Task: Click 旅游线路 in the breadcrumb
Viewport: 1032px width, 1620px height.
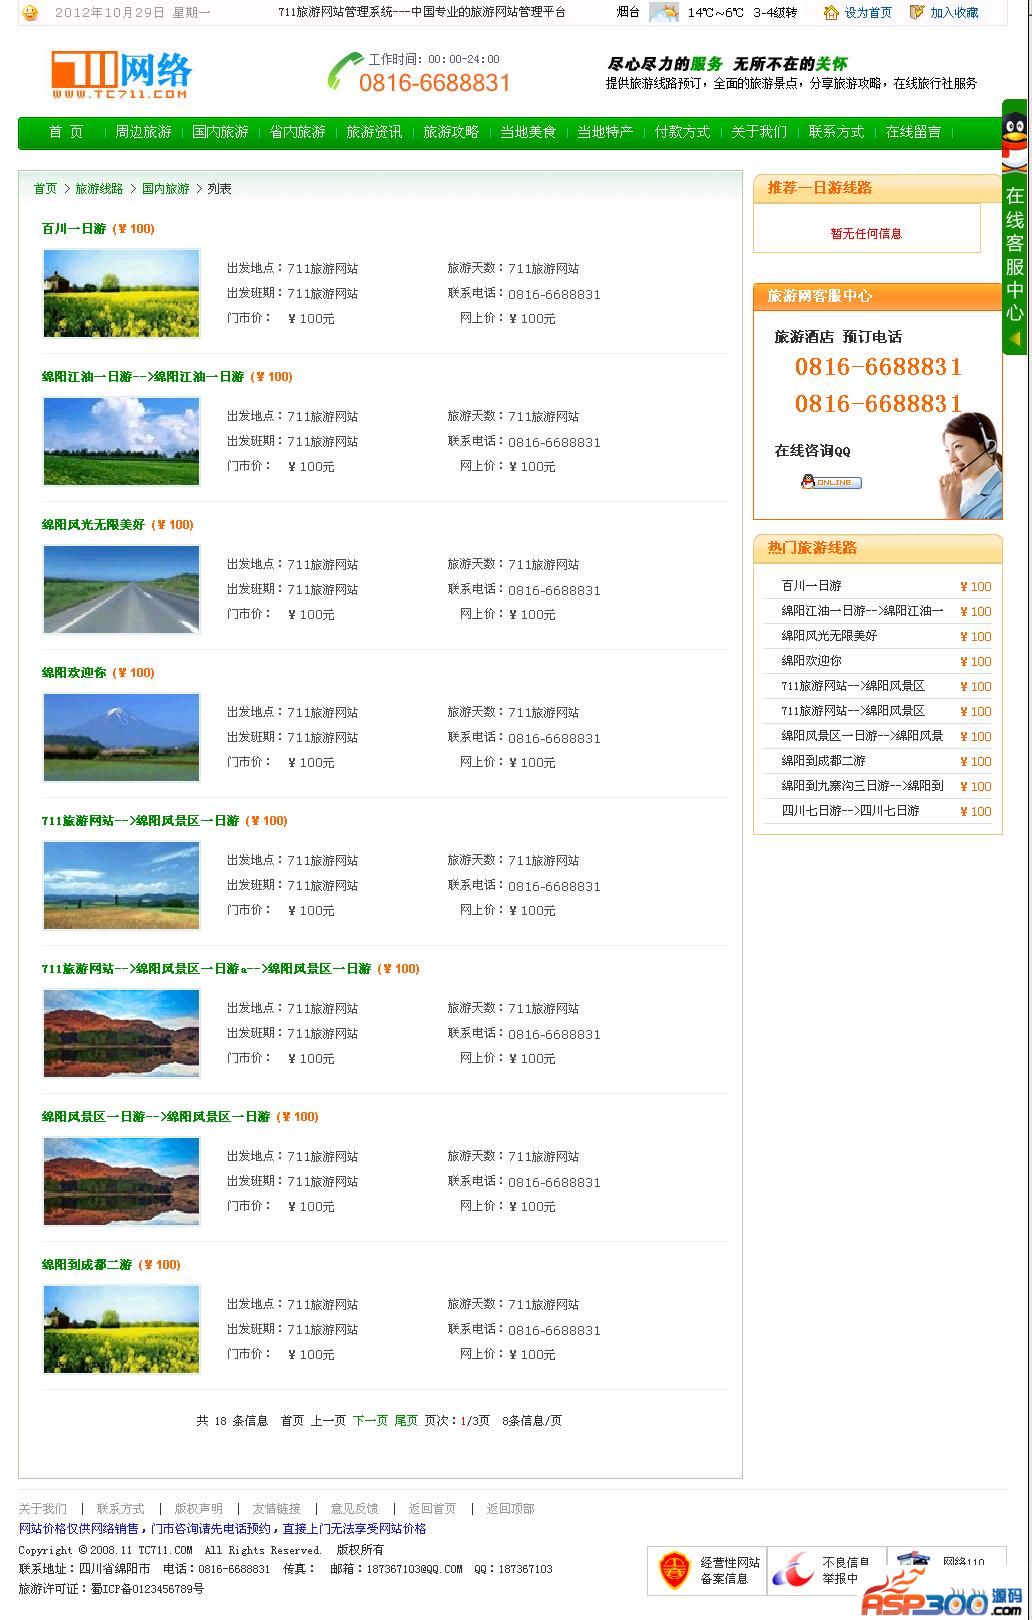Action: 99,188
